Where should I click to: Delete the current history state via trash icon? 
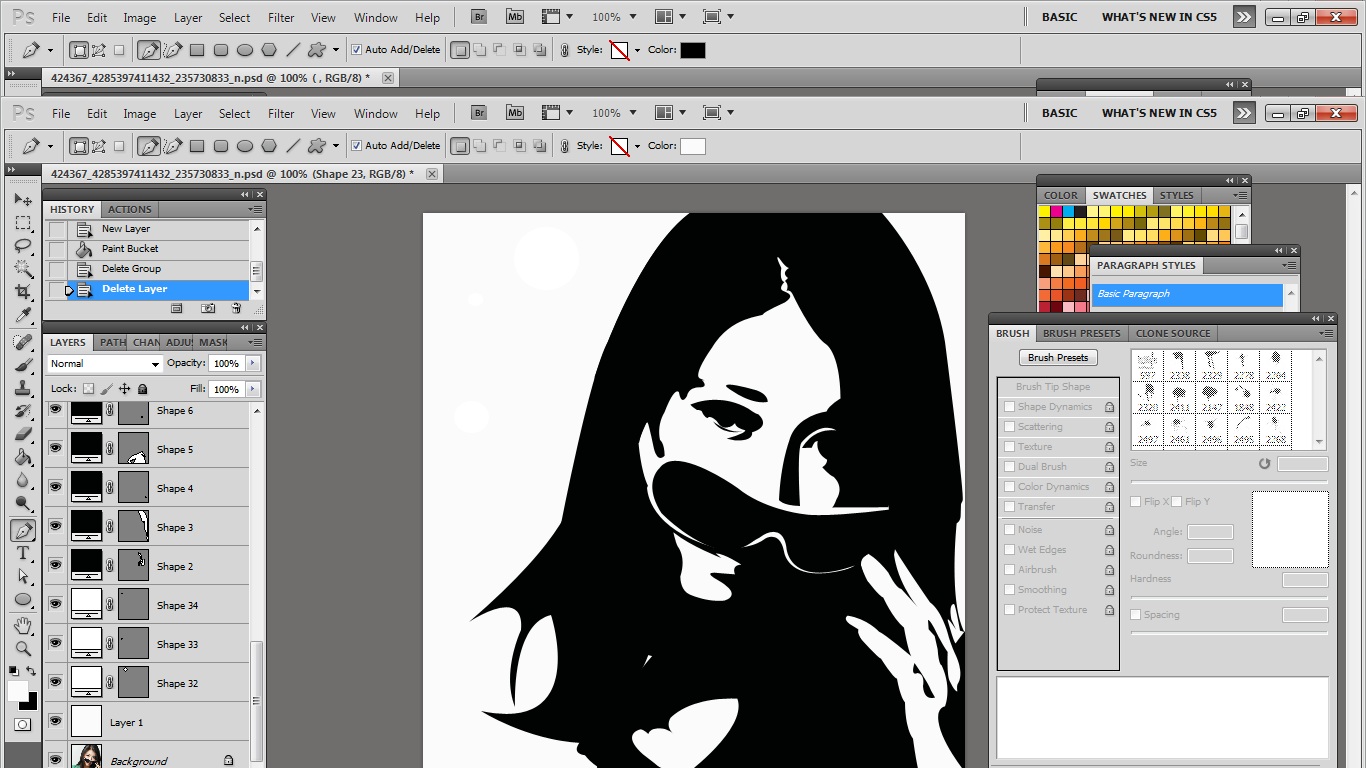pyautogui.click(x=236, y=309)
